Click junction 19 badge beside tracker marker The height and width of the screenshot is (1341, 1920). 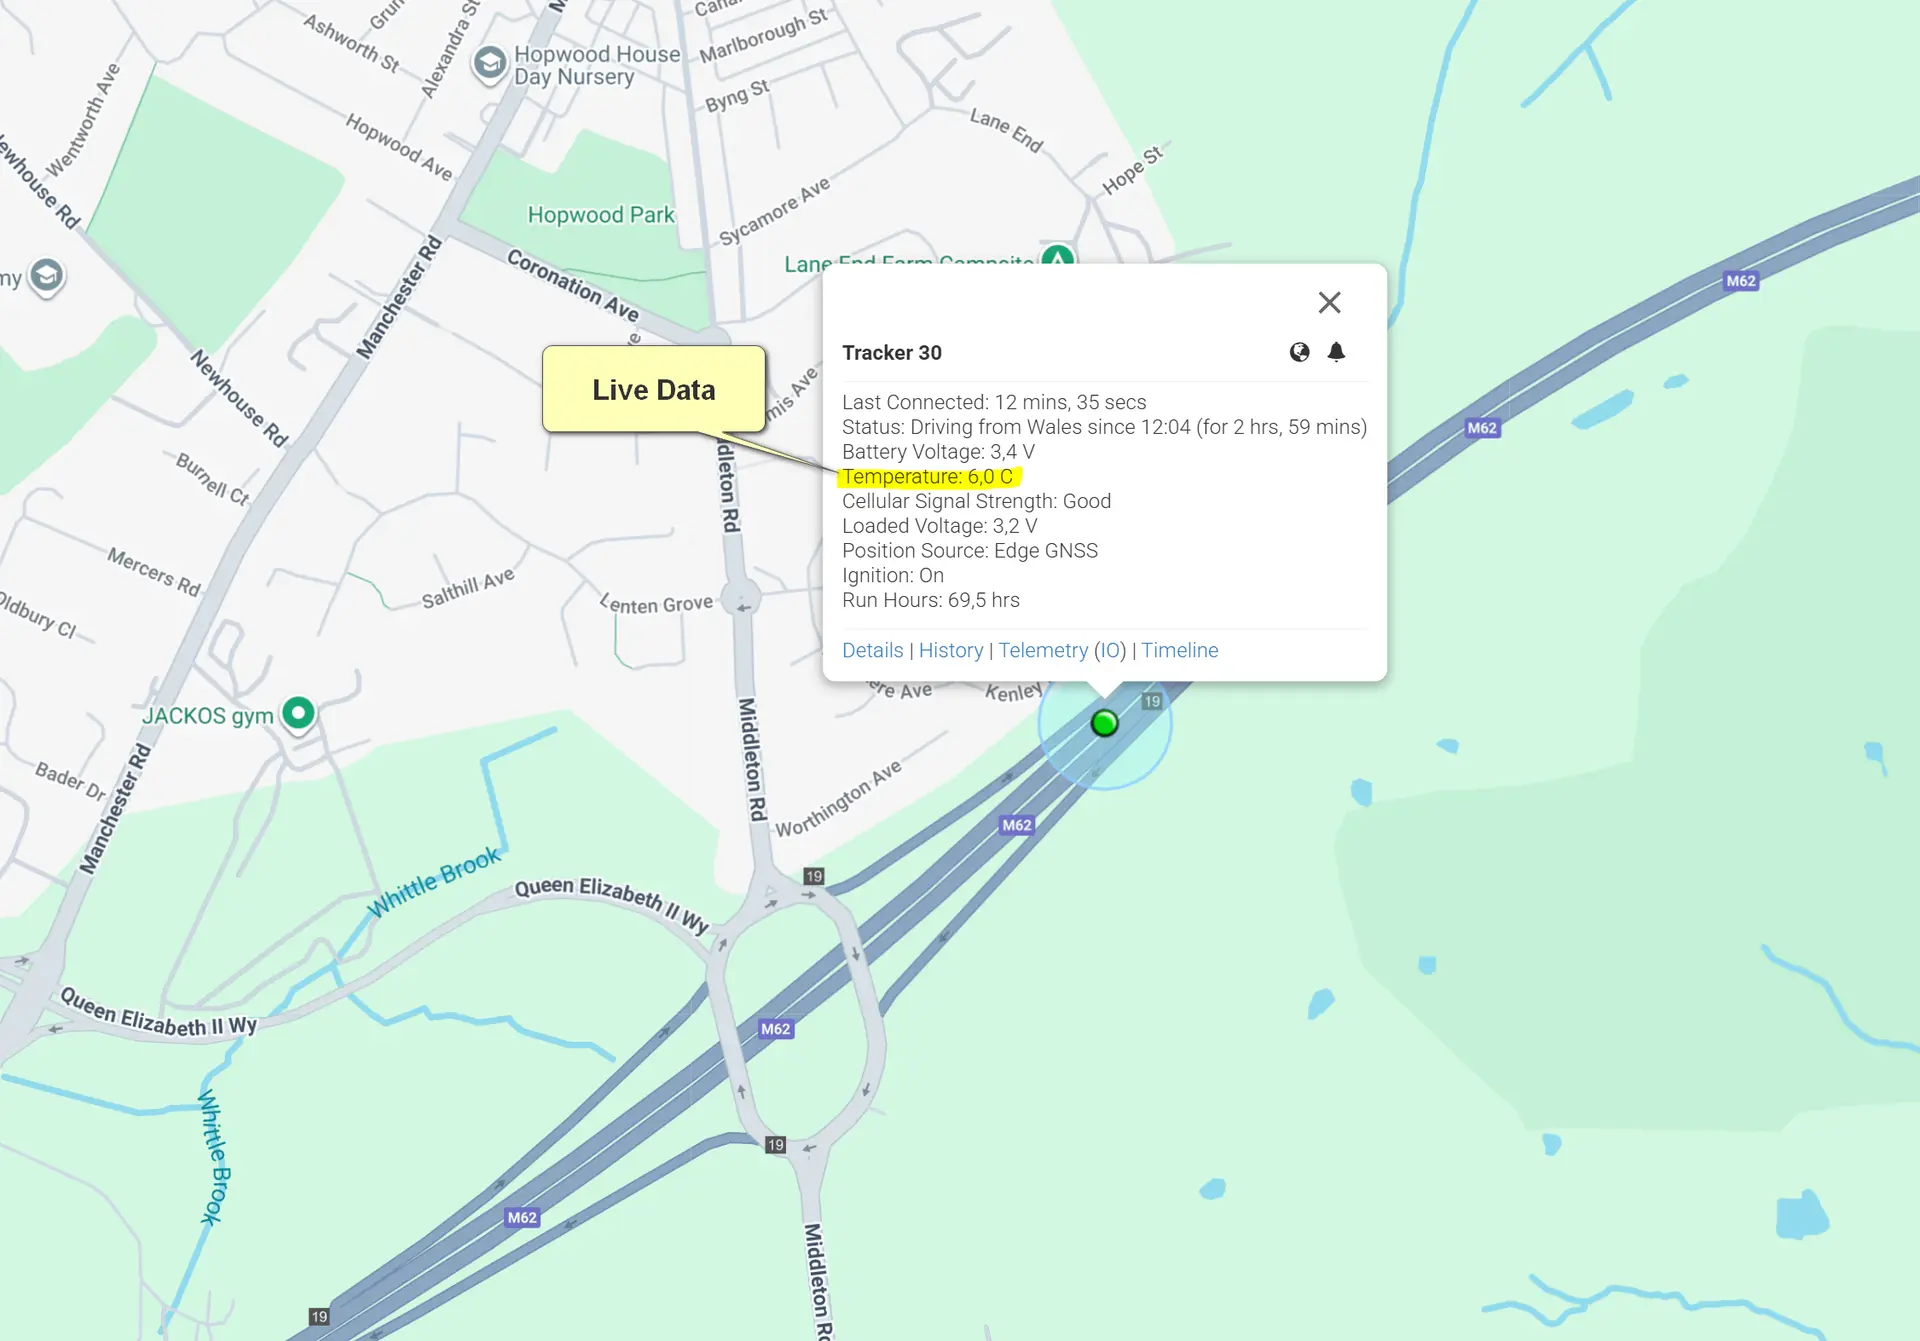(x=1152, y=701)
